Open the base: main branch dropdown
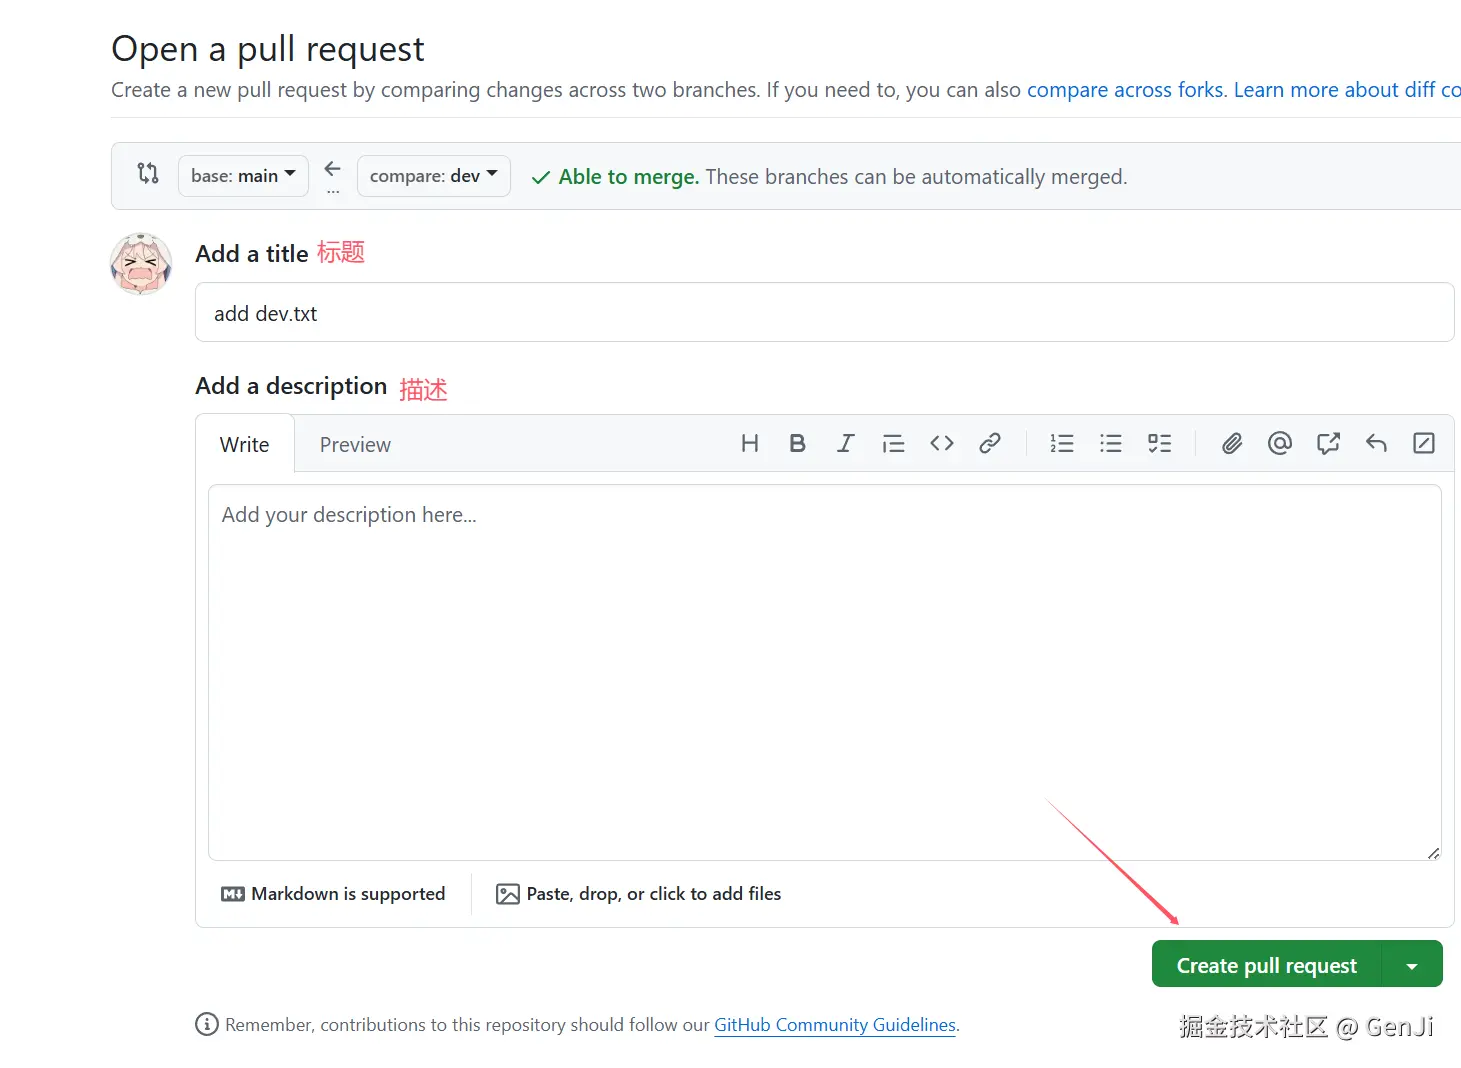Image resolution: width=1461 pixels, height=1068 pixels. point(243,176)
